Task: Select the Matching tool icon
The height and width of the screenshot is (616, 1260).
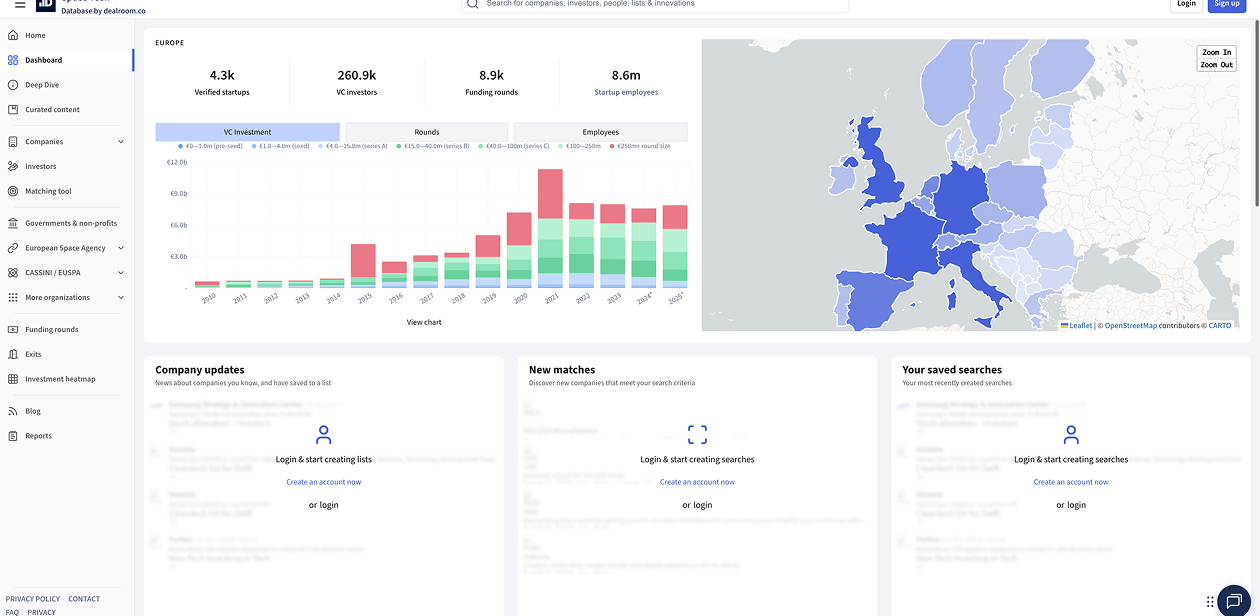Action: click(x=13, y=191)
